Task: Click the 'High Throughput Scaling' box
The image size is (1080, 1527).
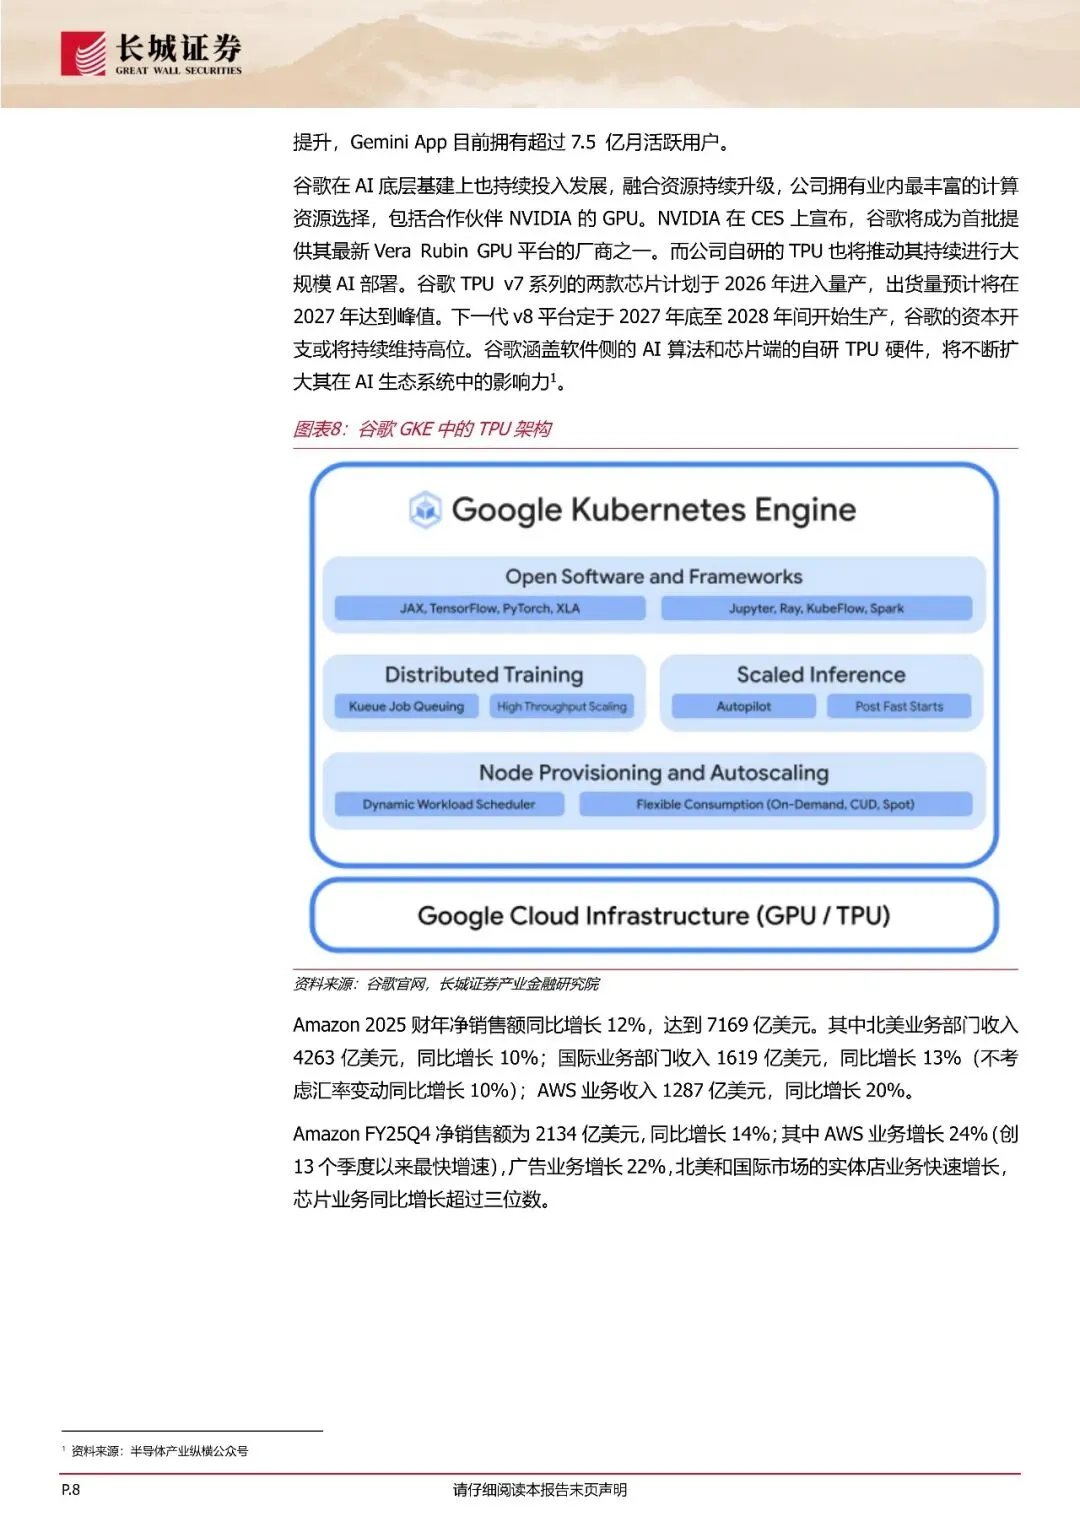Action: click(562, 706)
